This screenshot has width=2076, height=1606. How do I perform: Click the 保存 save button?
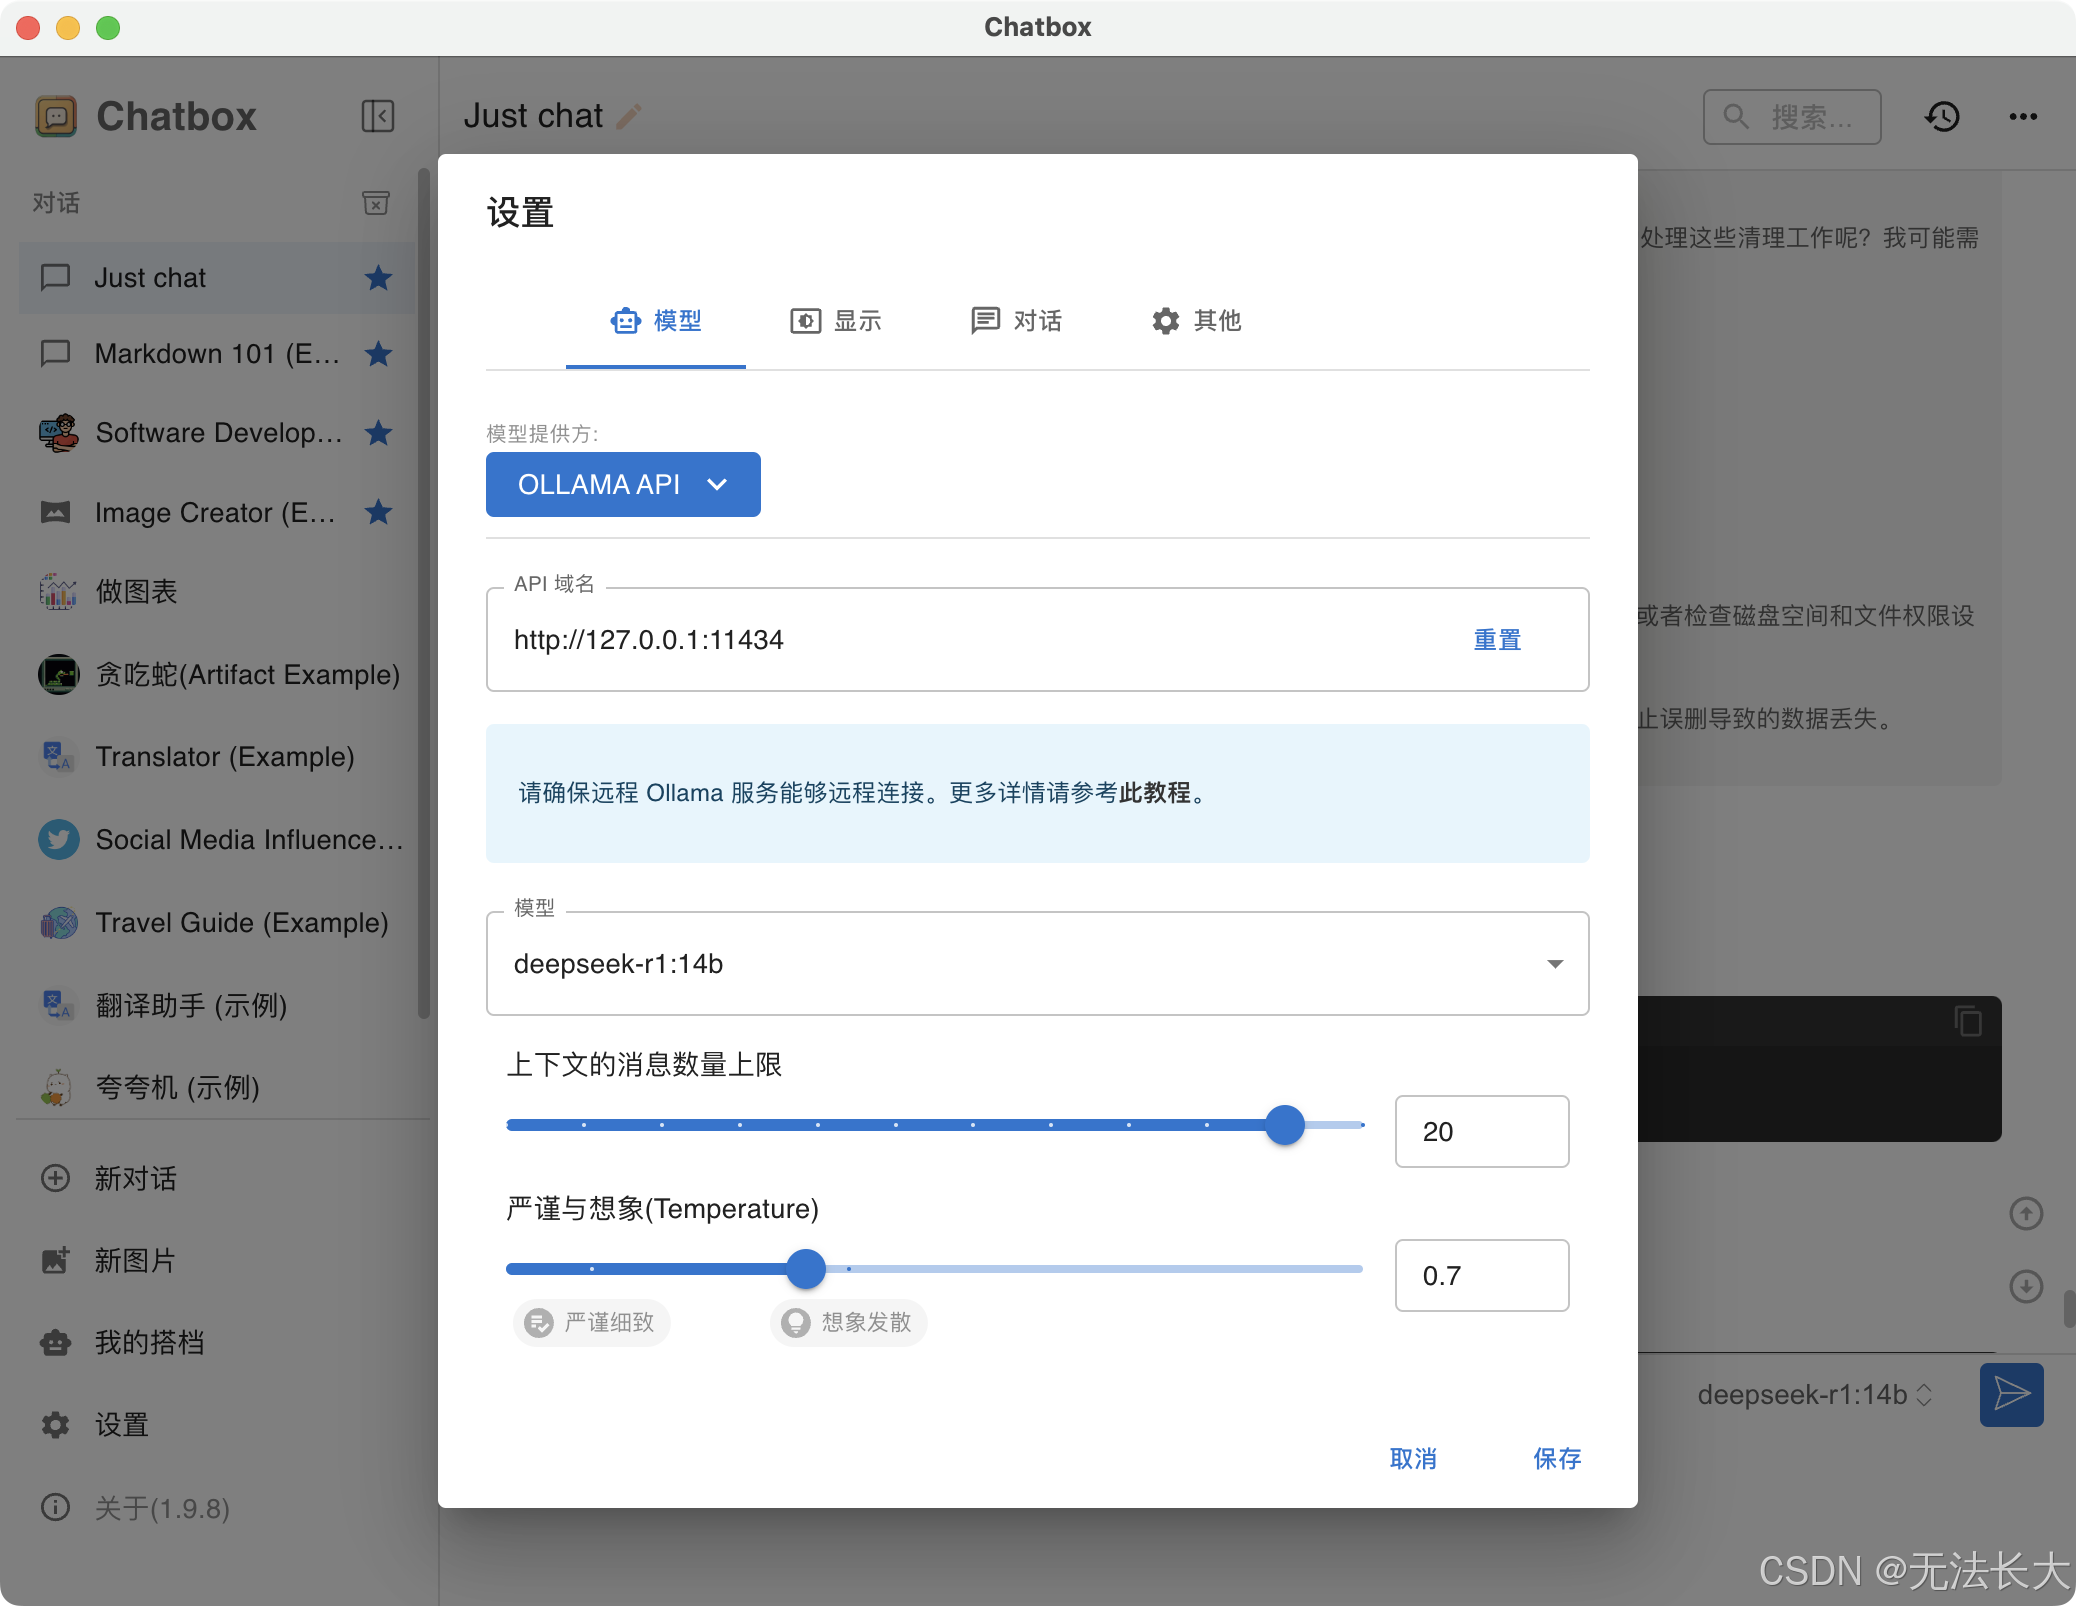(1557, 1459)
